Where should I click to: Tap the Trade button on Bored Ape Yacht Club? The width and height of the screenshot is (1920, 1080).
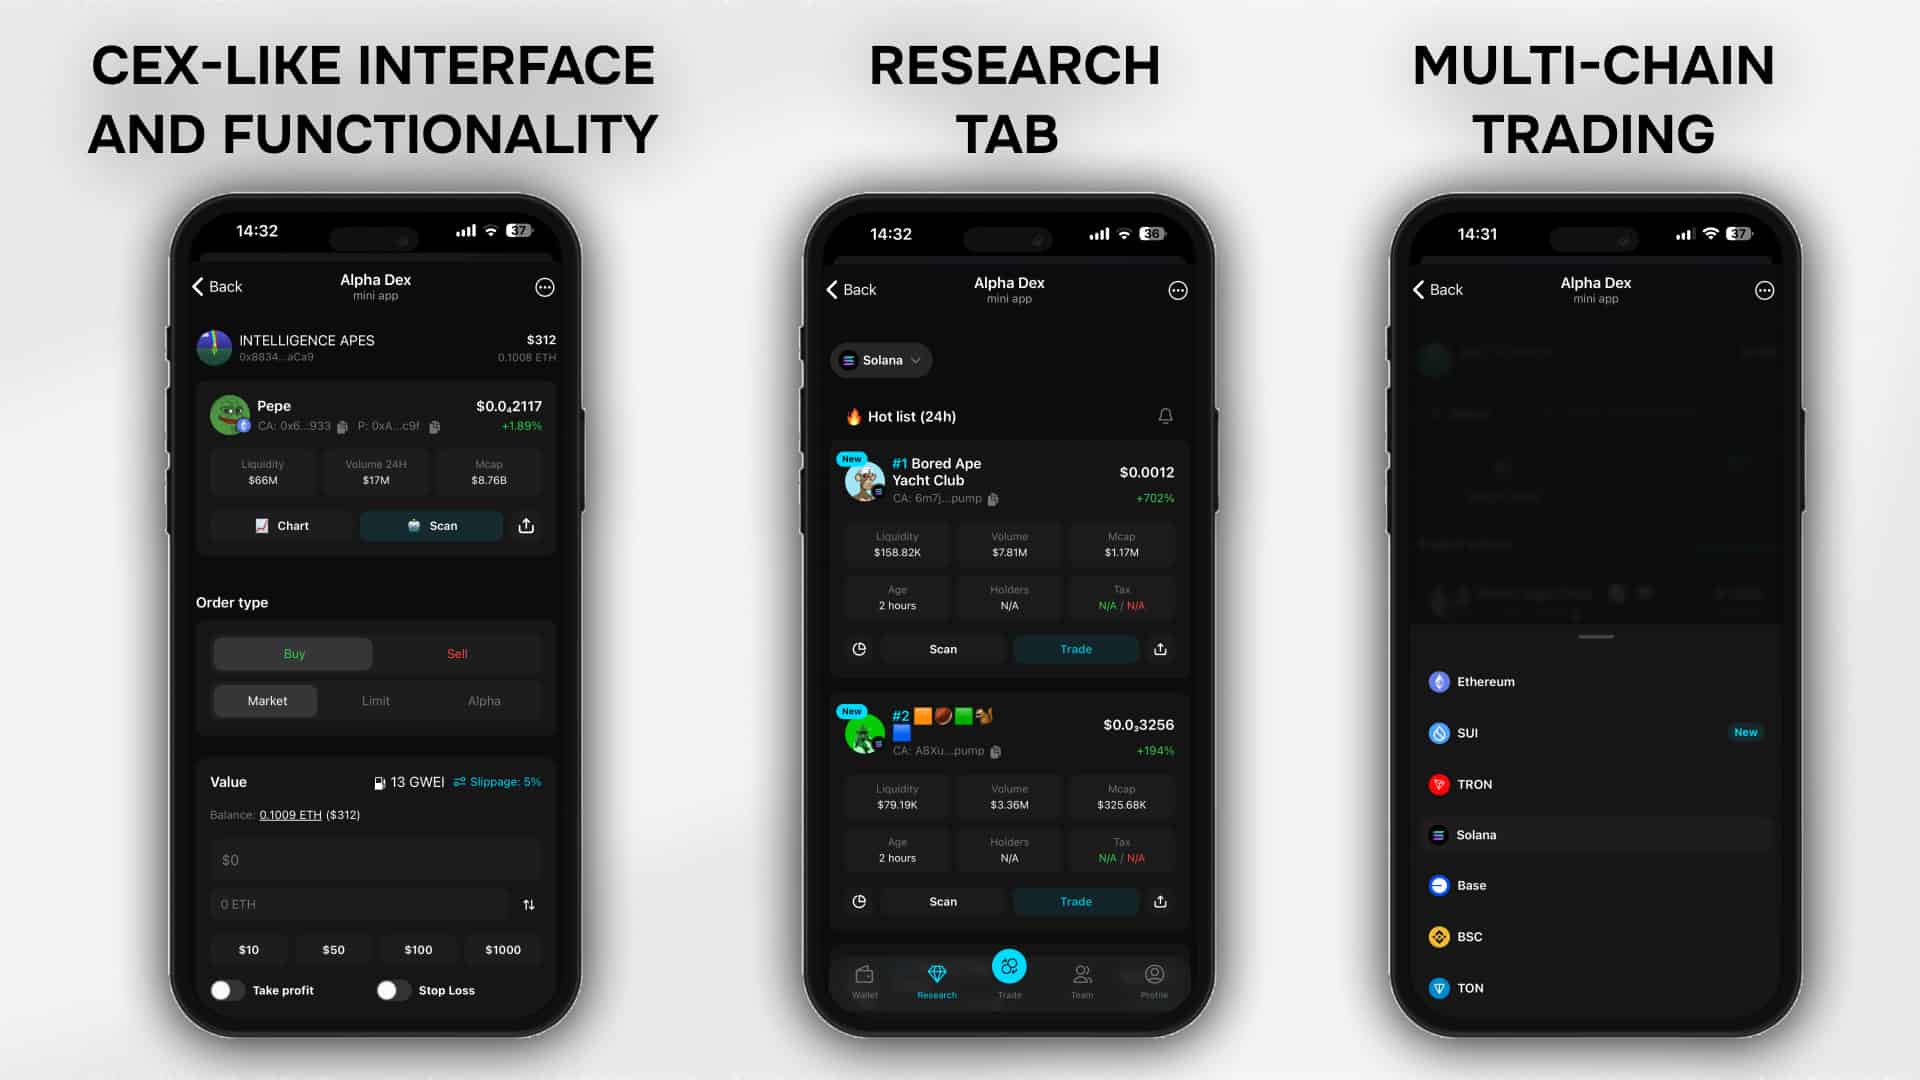pyautogui.click(x=1075, y=647)
